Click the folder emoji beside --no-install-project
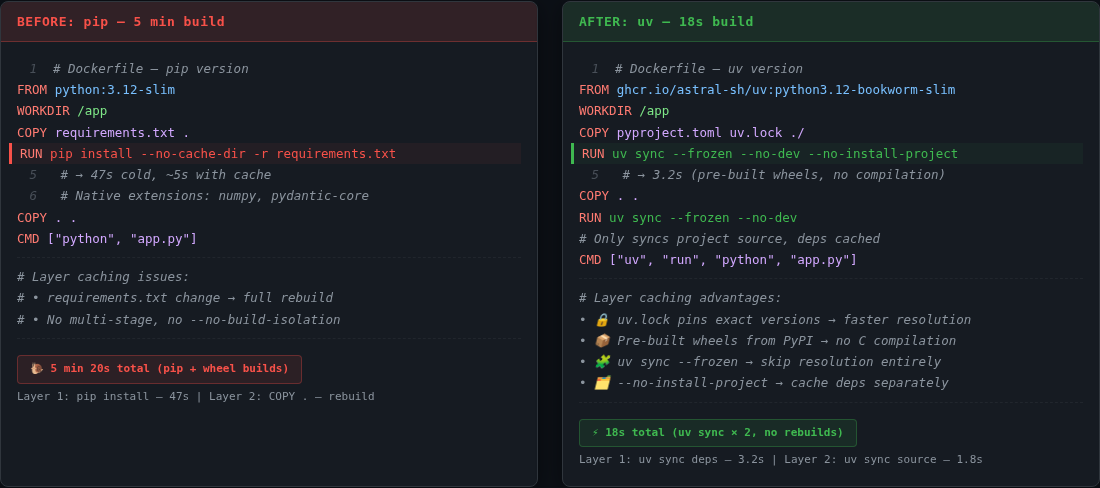1100x488 pixels. [x=602, y=383]
